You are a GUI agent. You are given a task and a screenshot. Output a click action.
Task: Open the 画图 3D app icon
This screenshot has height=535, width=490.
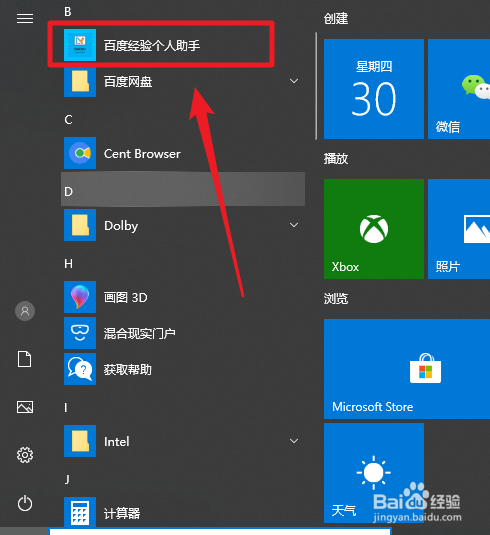pyautogui.click(x=80, y=297)
